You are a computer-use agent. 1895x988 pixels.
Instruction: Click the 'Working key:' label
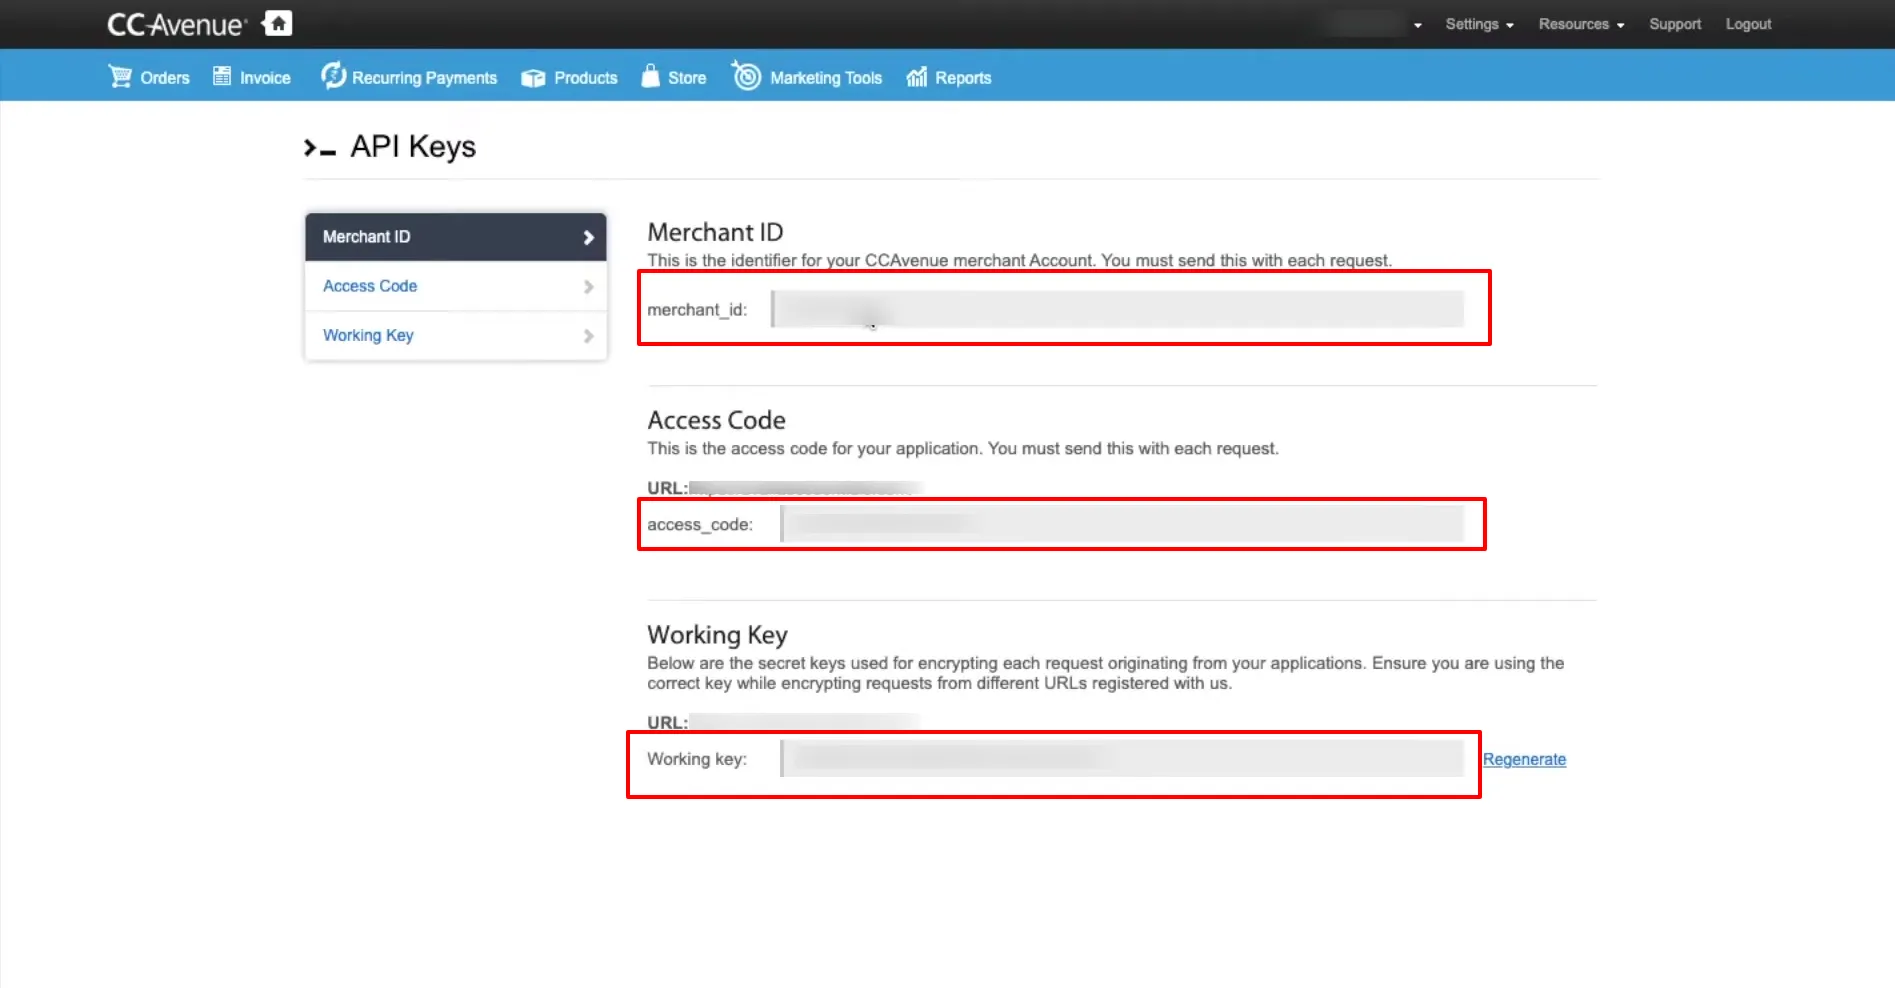[x=697, y=759]
